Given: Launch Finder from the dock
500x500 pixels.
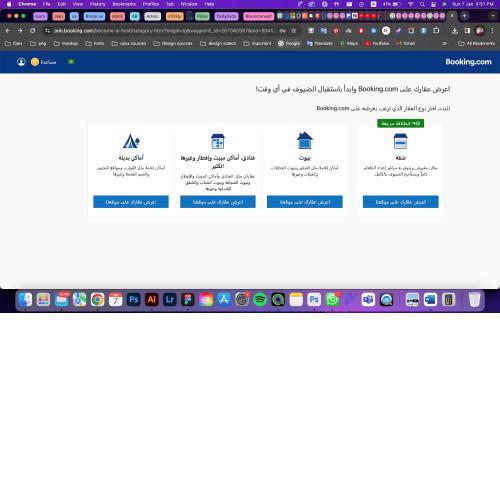Looking at the screenshot, I should tap(25, 300).
